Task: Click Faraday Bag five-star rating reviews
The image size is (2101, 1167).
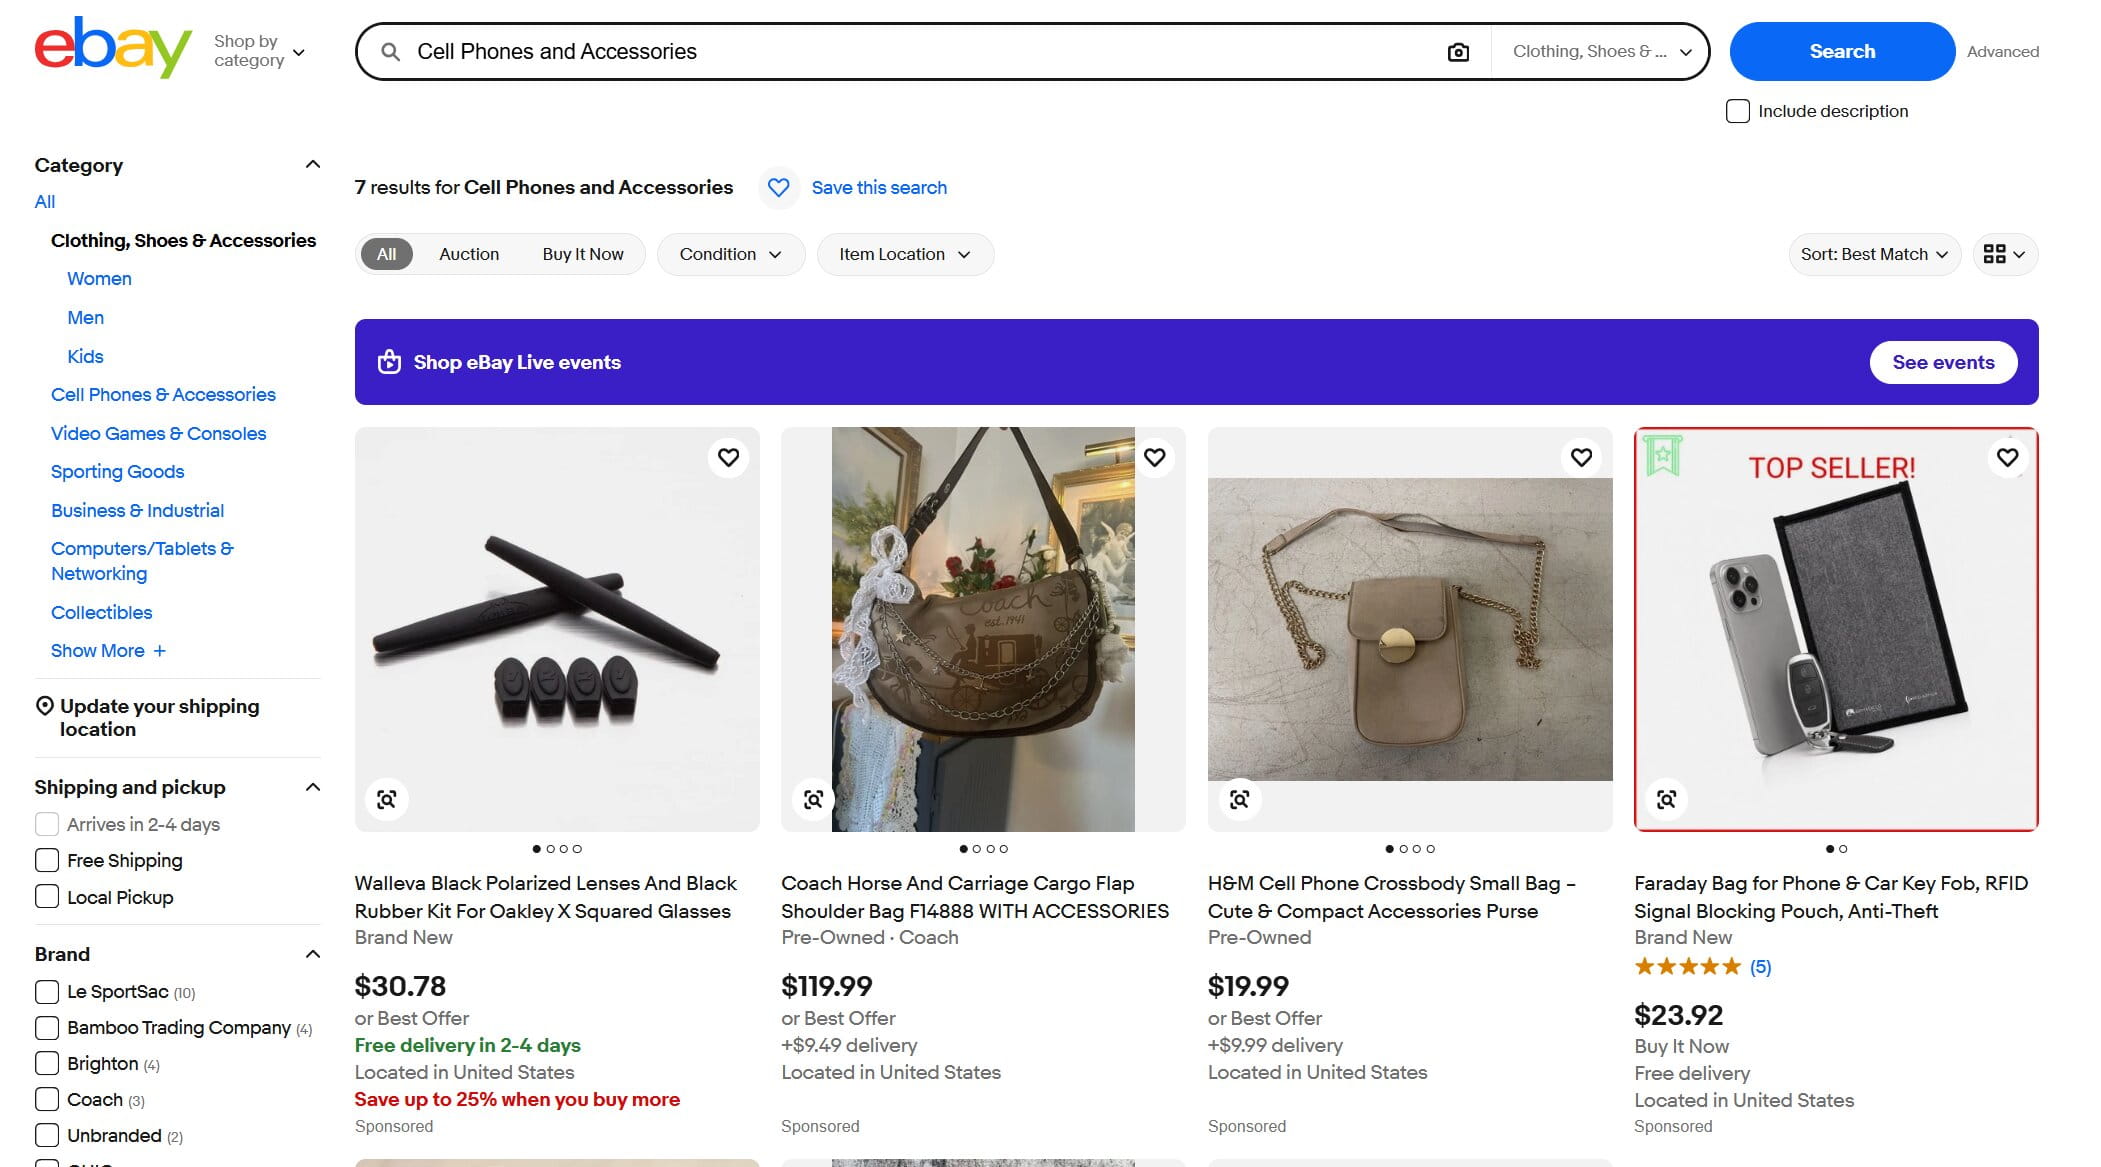Action: (x=1702, y=967)
